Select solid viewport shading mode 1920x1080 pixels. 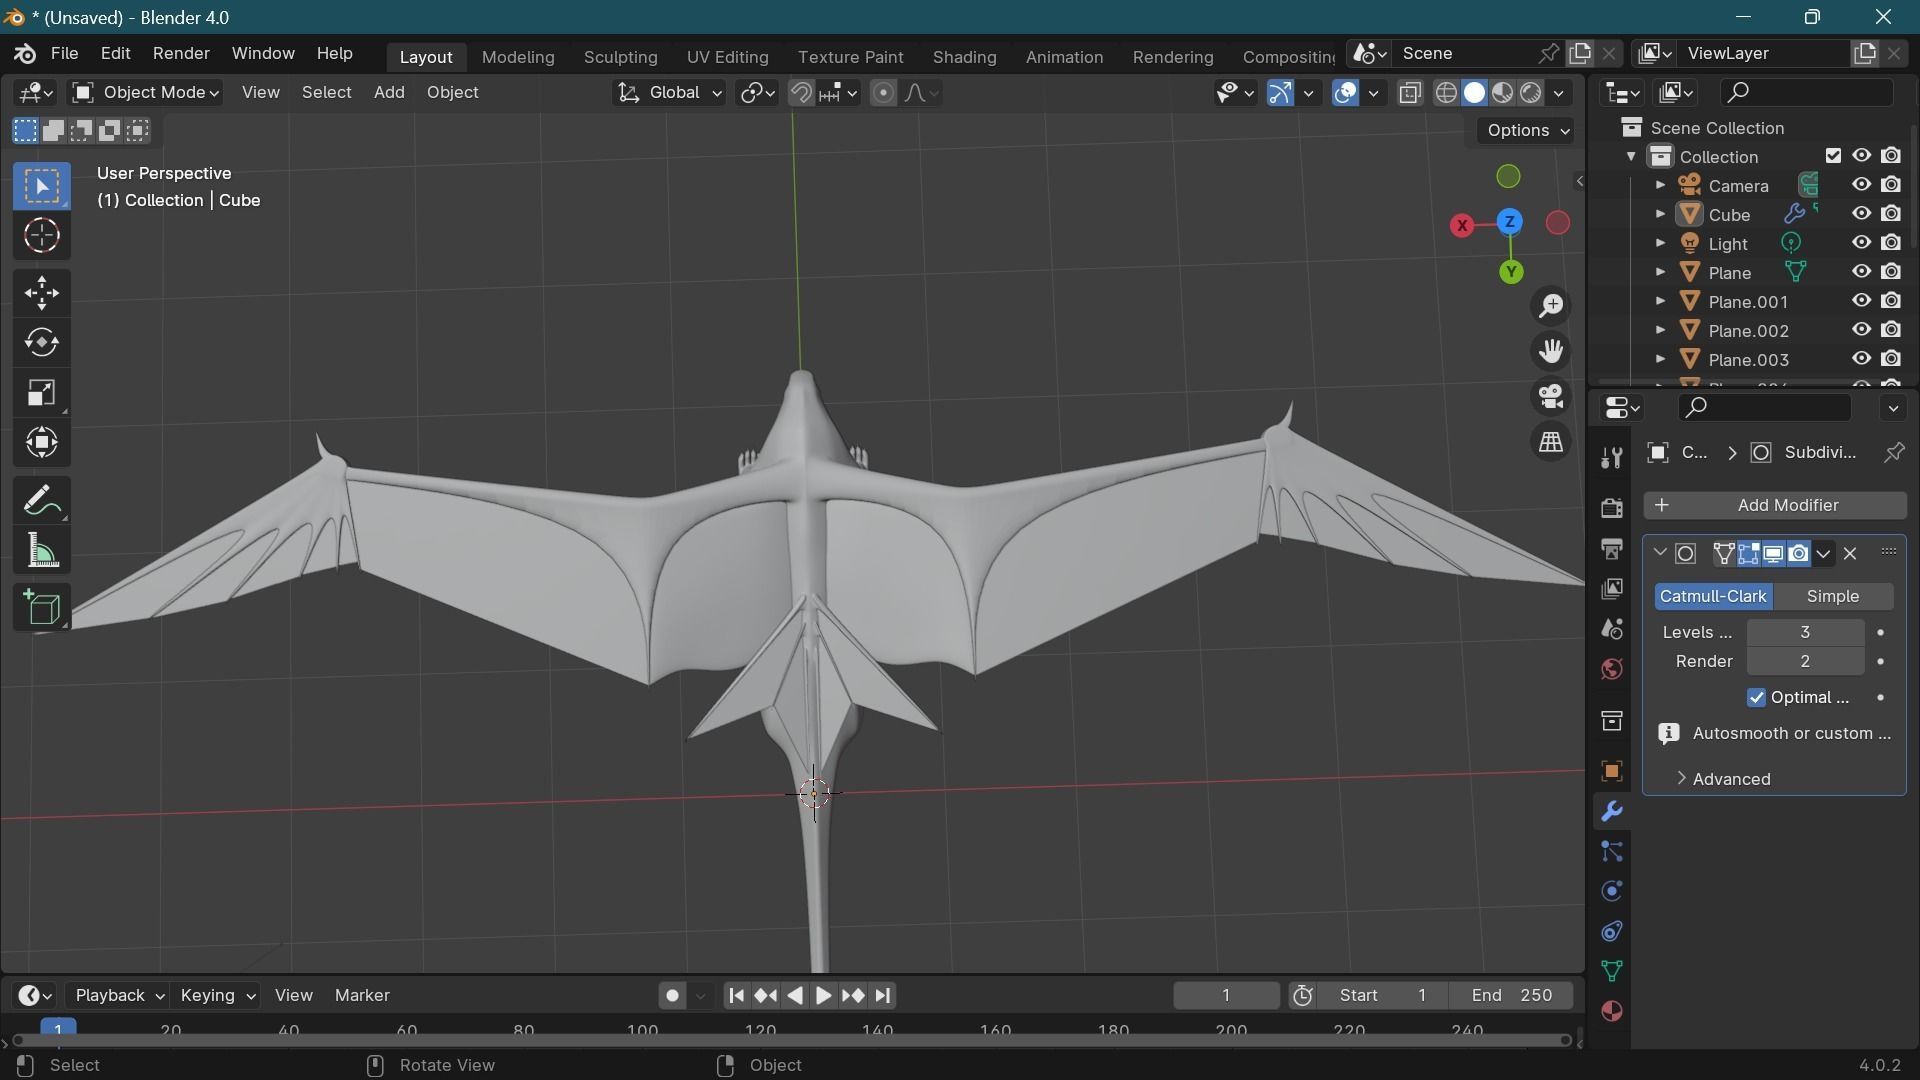click(1474, 93)
